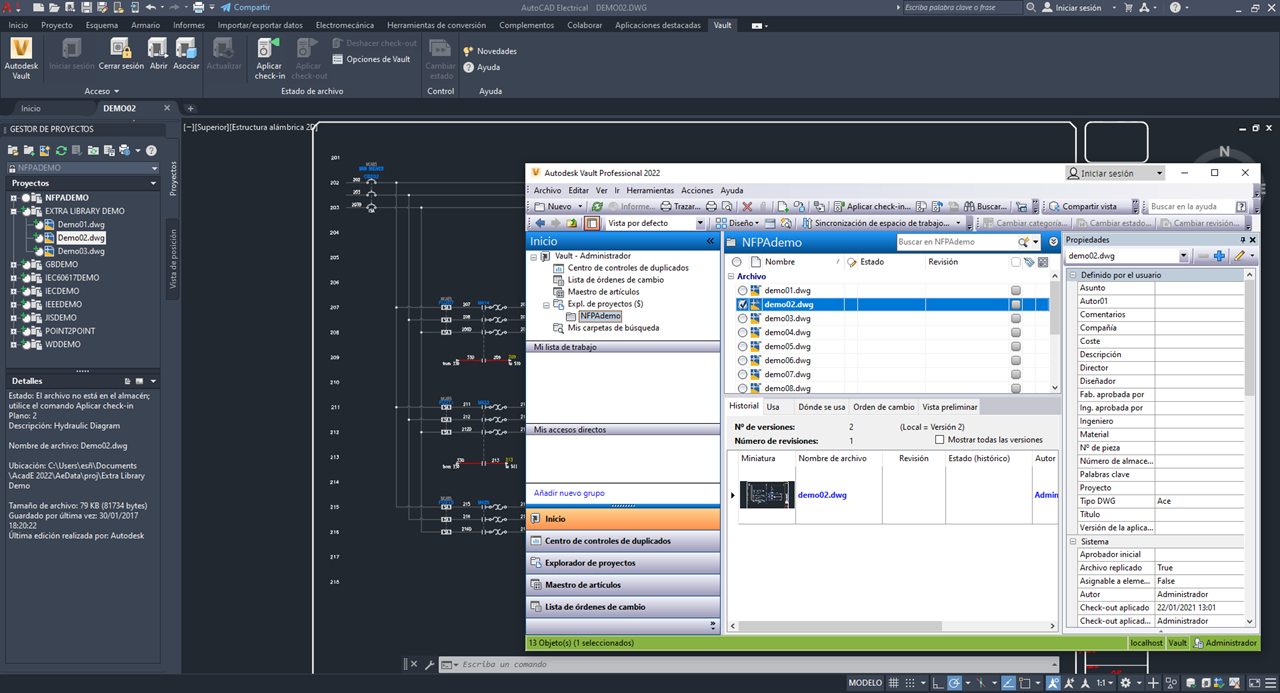
Task: Click the search magnifier in NFPAdemo search box
Action: pyautogui.click(x=1024, y=242)
